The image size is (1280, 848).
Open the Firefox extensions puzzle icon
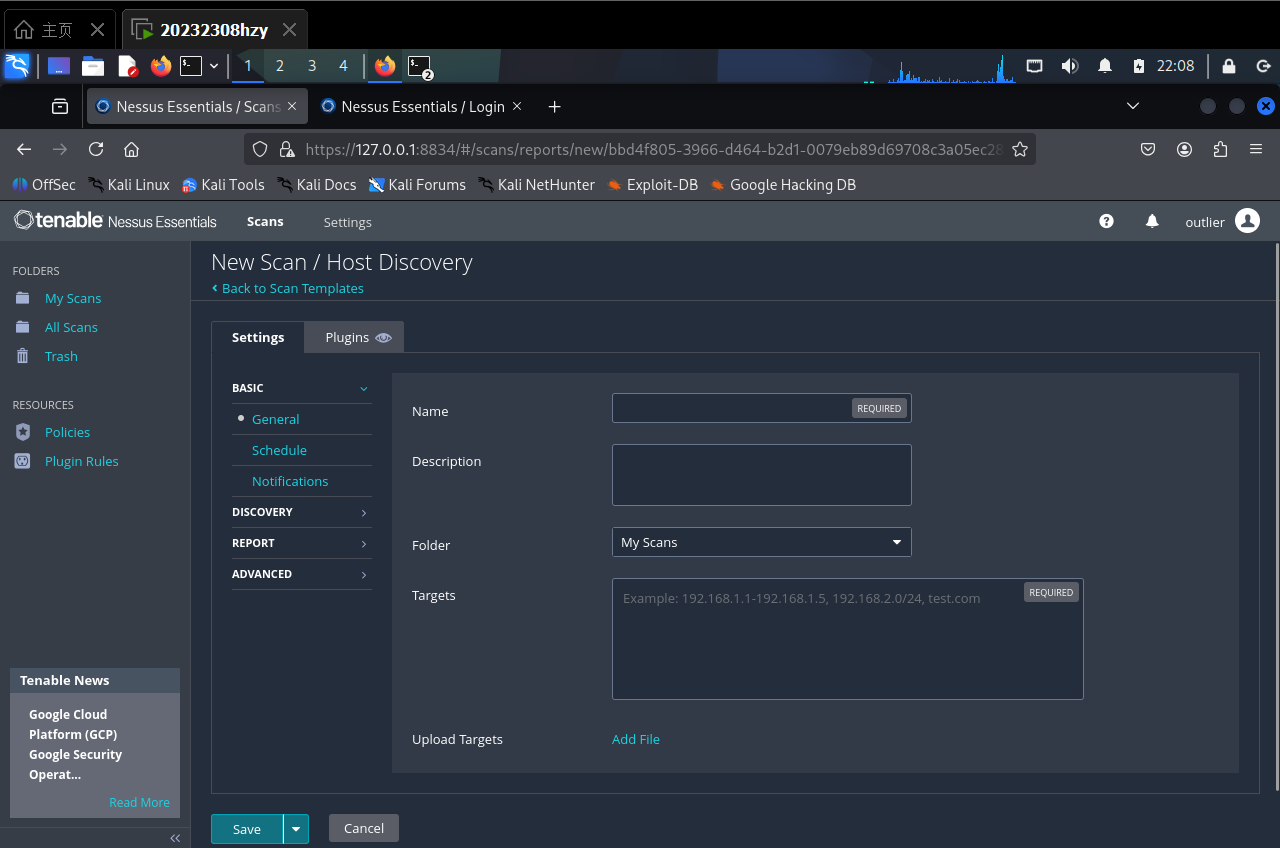click(1220, 149)
